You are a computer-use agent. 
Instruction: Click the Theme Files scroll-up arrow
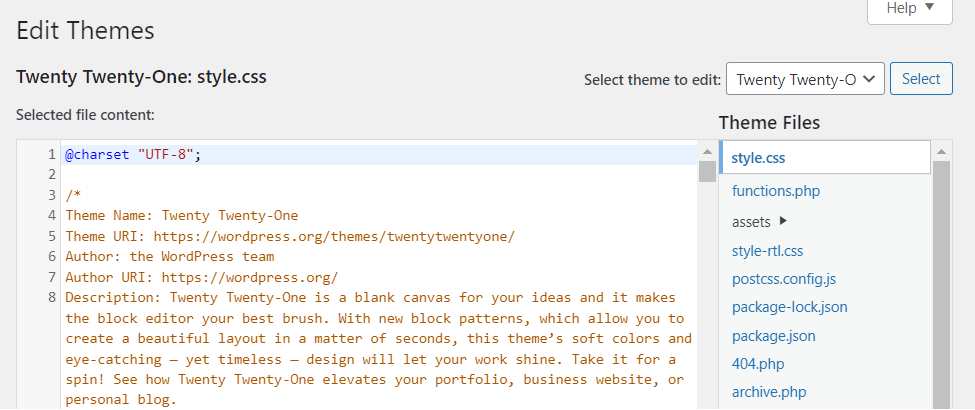941,151
